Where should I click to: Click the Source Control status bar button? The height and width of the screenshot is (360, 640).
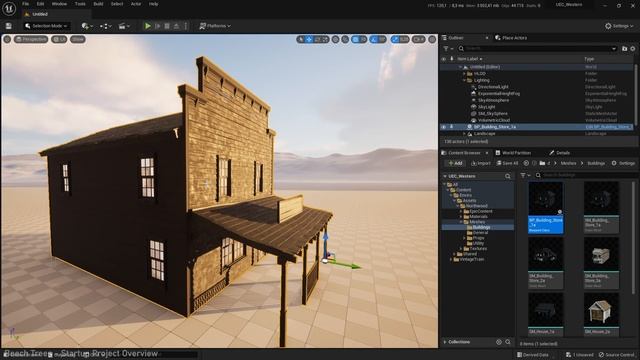(616, 355)
